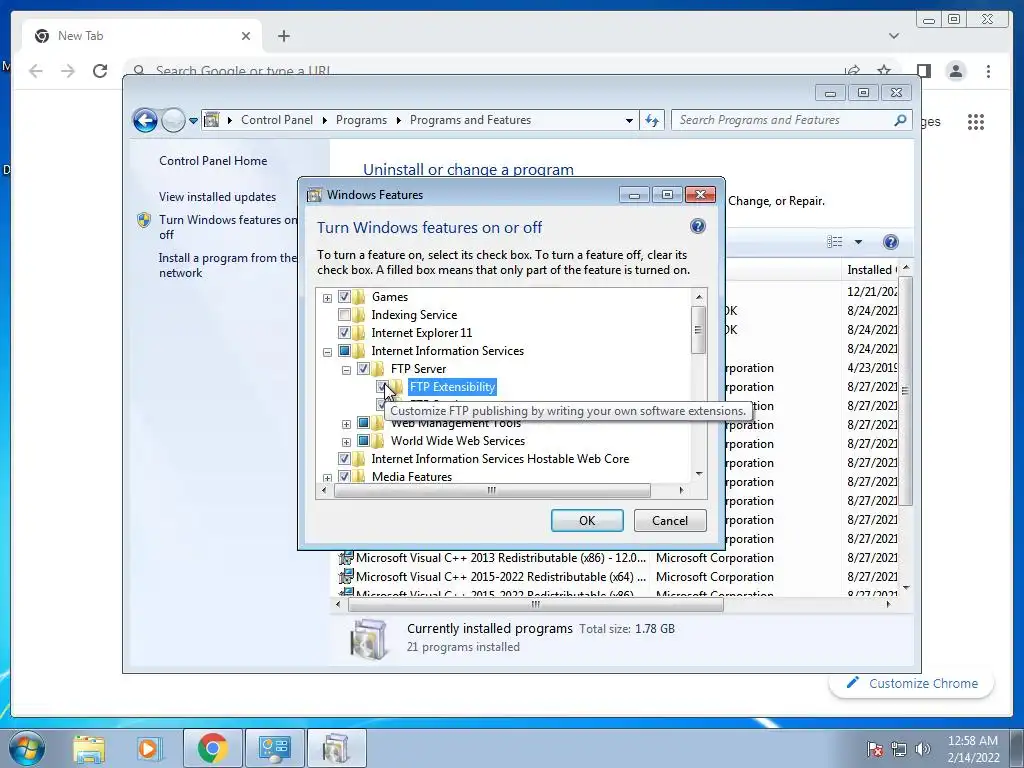Open the Windows Features help icon
Screen dimensions: 1024x768
click(697, 226)
